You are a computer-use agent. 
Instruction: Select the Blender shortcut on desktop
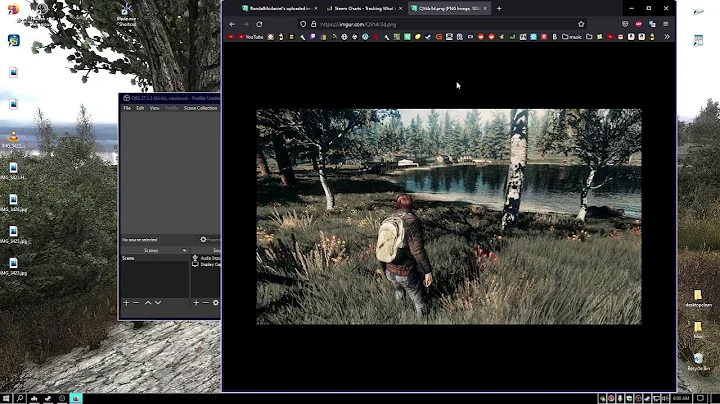click(126, 15)
